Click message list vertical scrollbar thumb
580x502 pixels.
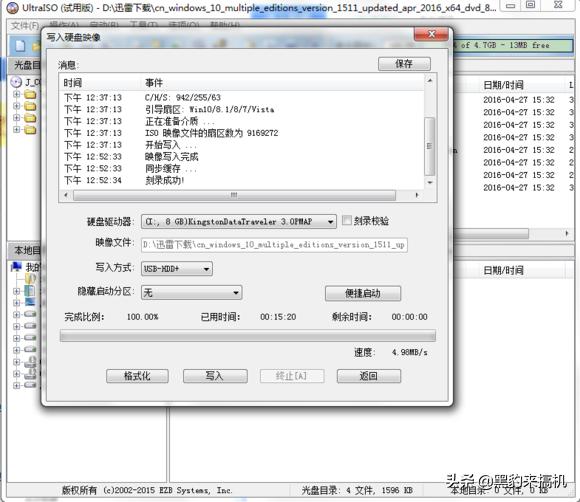429,146
